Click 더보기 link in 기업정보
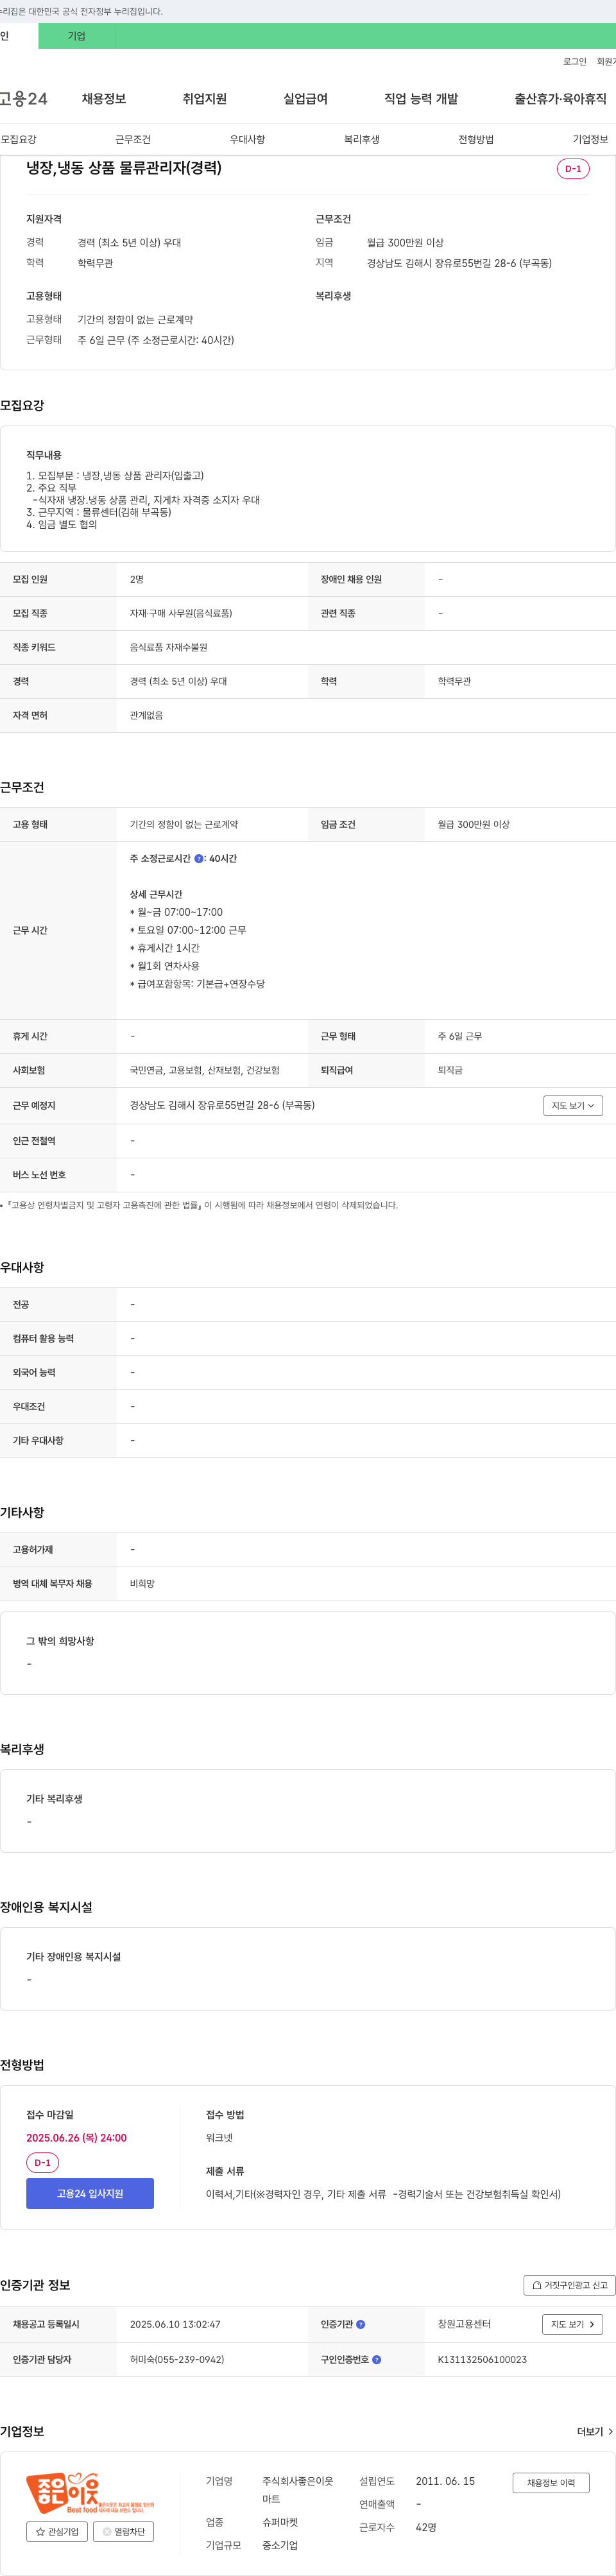Screen dimensions: 616x2576 point(595,2431)
